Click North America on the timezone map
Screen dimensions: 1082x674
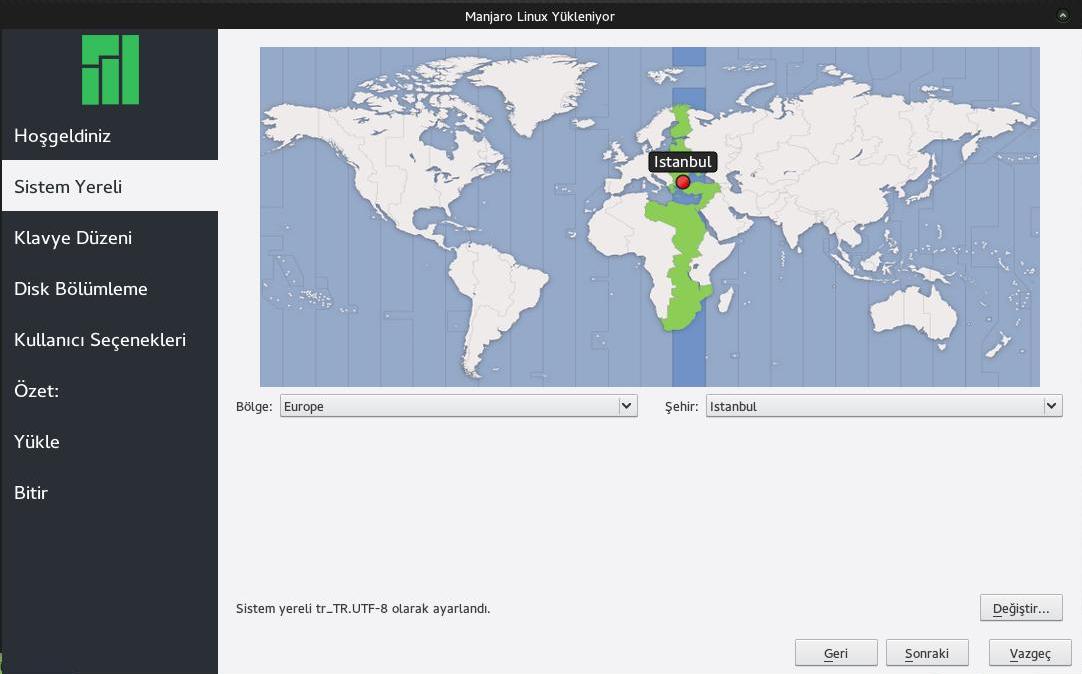point(393,159)
